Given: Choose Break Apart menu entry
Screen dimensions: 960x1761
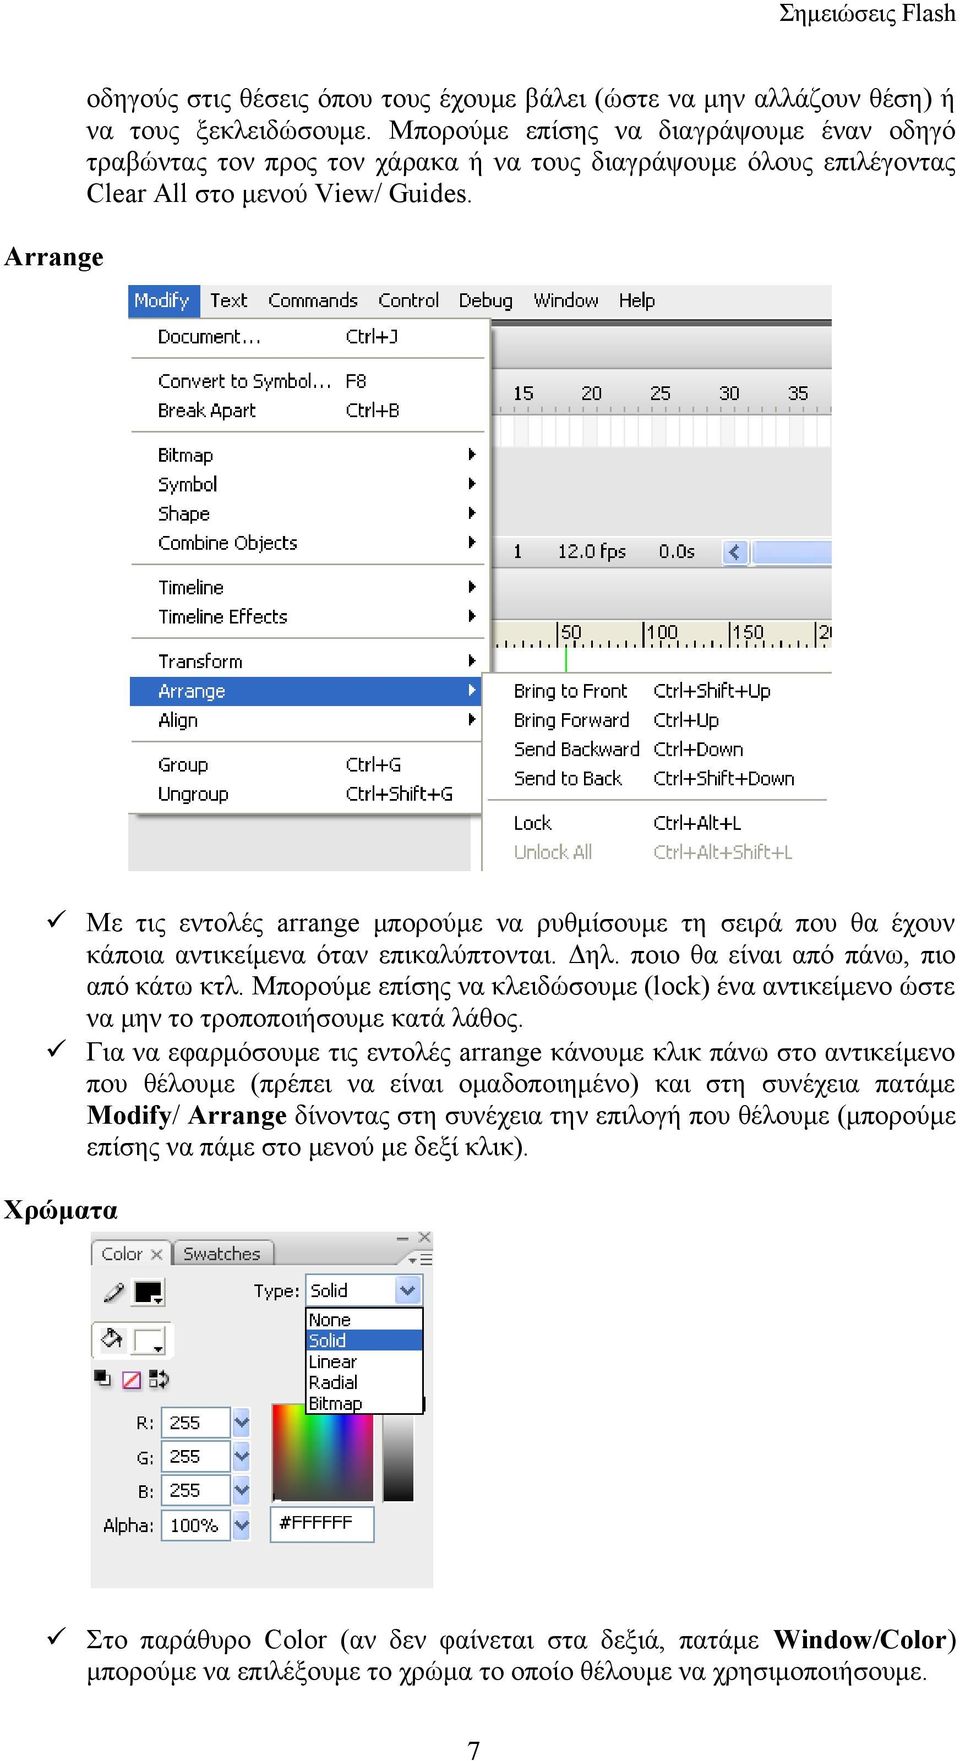Looking at the screenshot, I should pyautogui.click(x=308, y=410).
